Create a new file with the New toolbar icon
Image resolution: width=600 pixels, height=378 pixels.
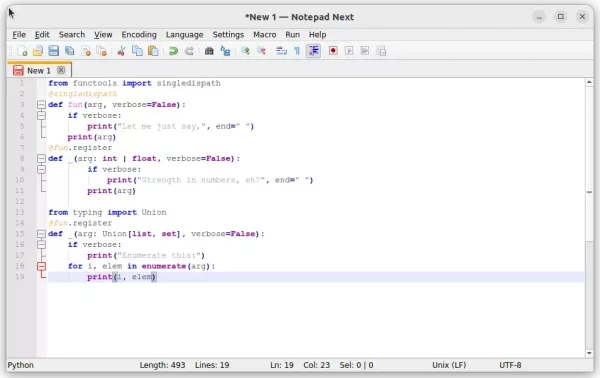click(22, 51)
